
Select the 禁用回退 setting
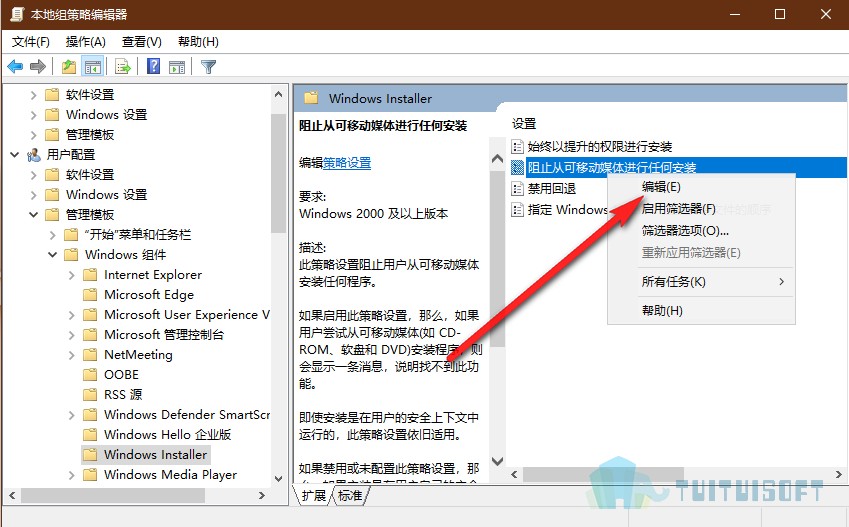coord(552,188)
